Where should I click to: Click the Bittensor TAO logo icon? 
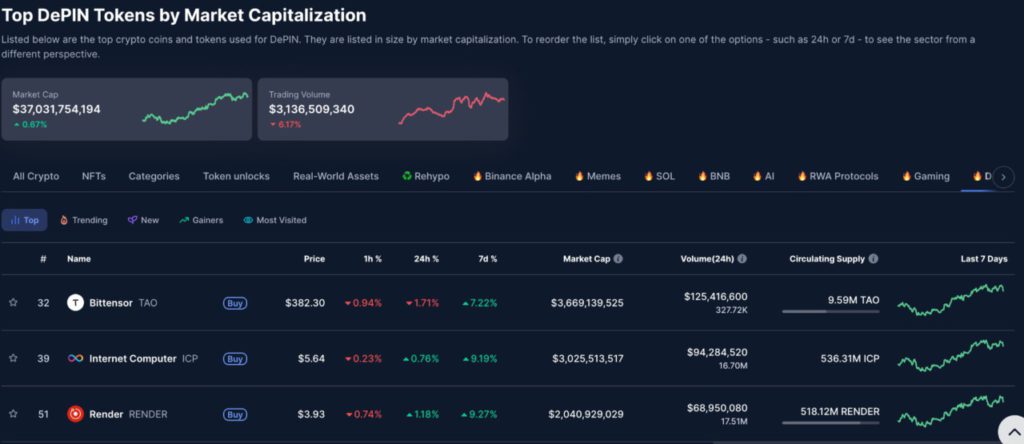pos(75,302)
